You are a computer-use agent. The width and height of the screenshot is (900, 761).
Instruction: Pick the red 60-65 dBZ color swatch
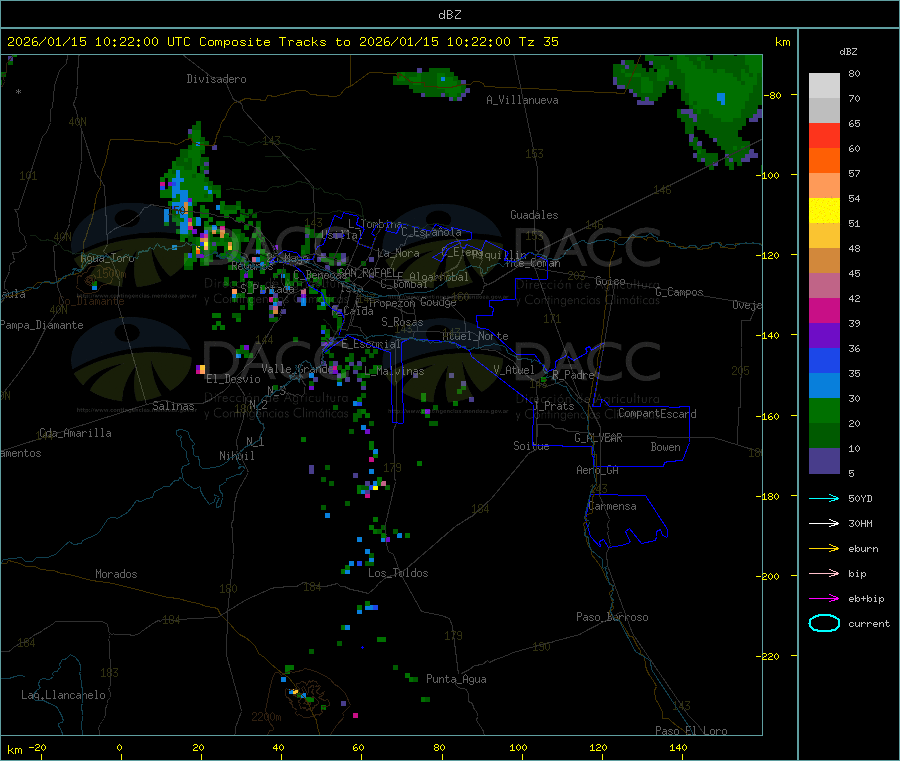point(824,136)
